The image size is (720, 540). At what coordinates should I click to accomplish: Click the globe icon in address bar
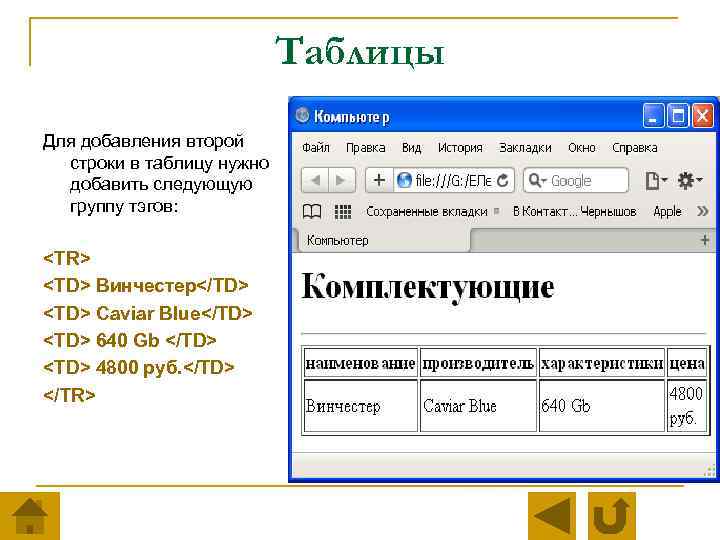click(404, 180)
